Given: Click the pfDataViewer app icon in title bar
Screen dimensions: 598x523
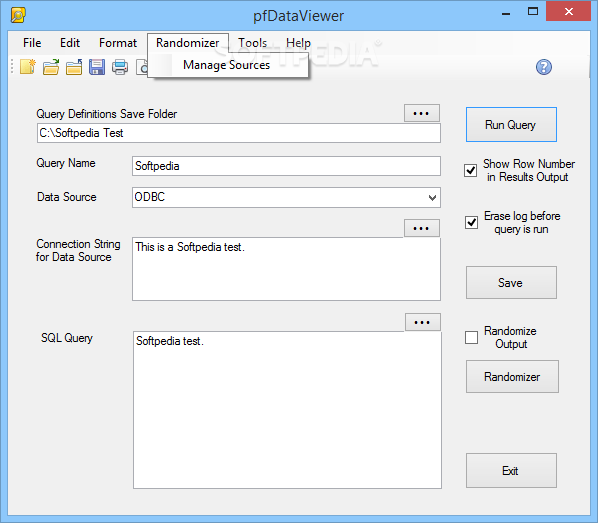Looking at the screenshot, I should tap(18, 15).
